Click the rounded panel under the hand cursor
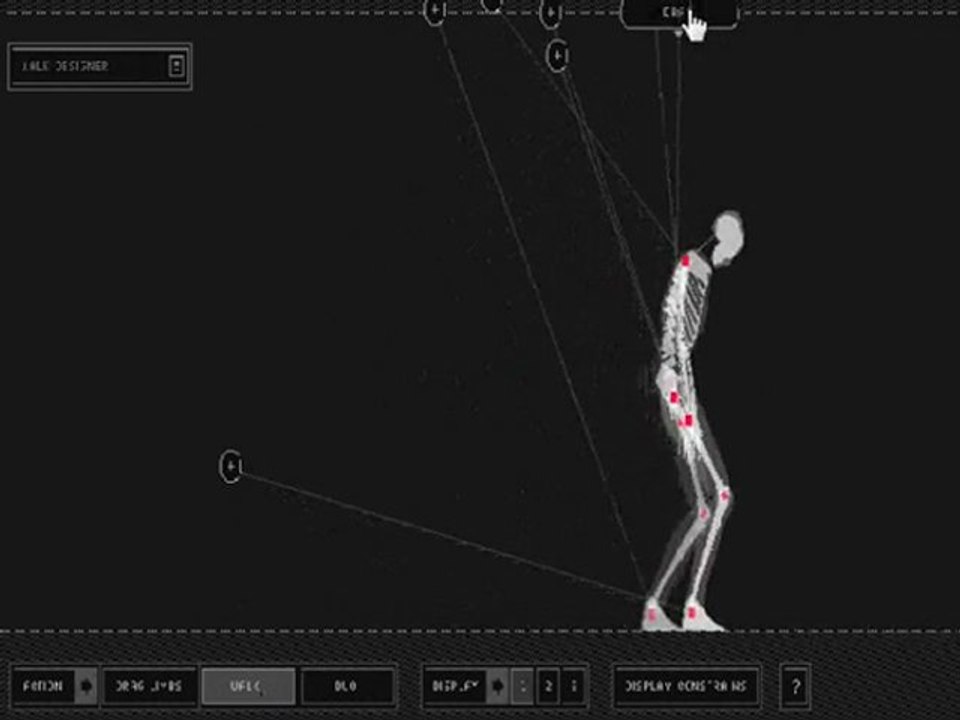This screenshot has width=960, height=720. pyautogui.click(x=678, y=13)
